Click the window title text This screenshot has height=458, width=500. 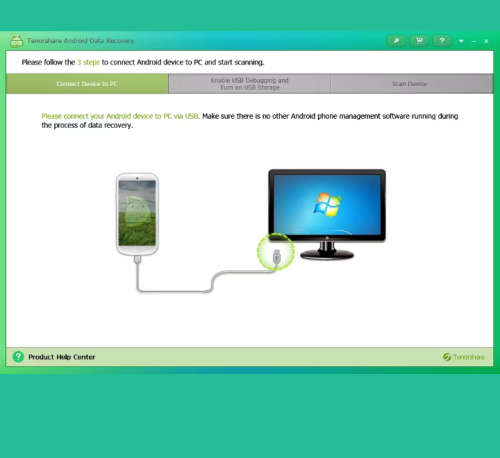(x=81, y=41)
